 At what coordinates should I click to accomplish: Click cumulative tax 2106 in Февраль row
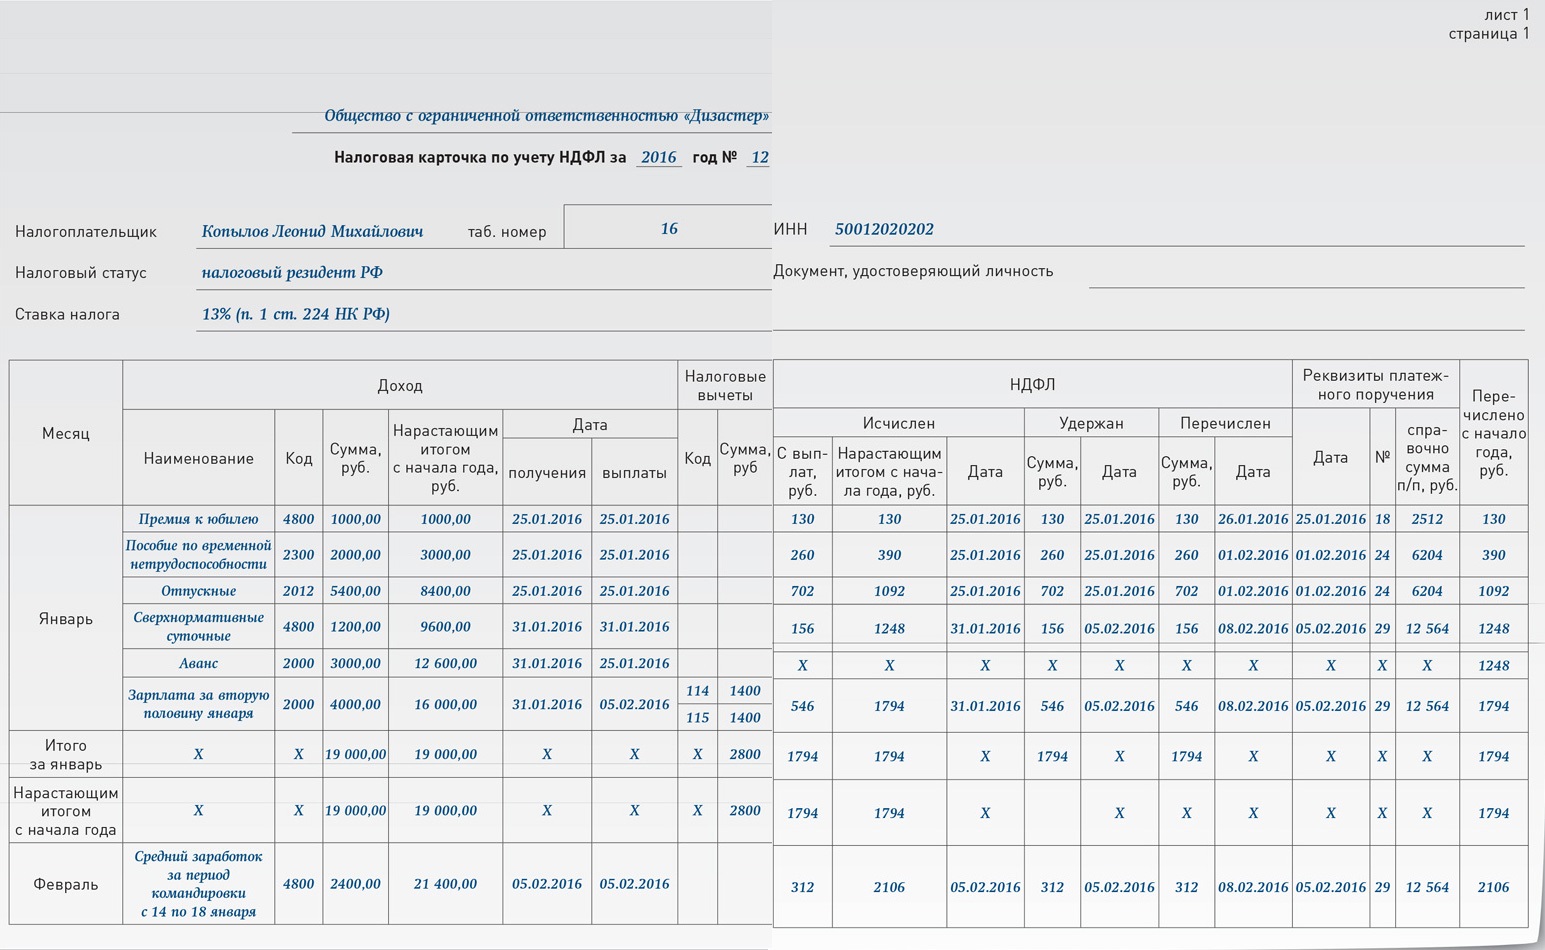tap(889, 887)
